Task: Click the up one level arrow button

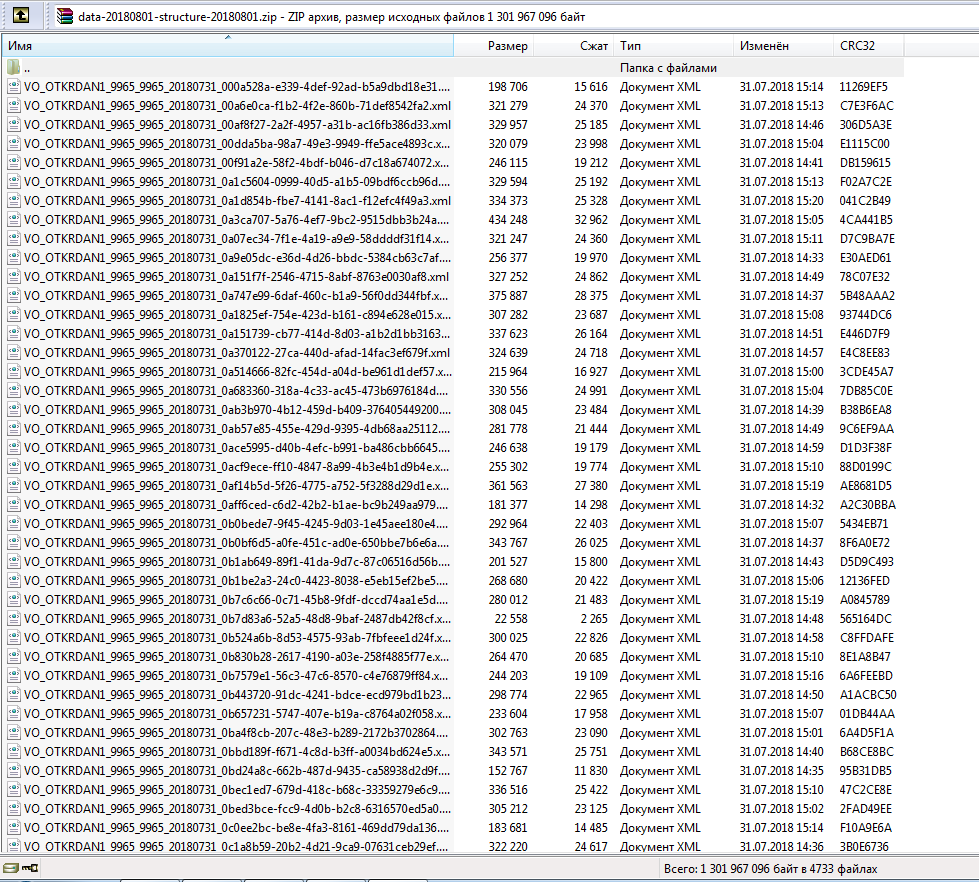Action: 21,16
